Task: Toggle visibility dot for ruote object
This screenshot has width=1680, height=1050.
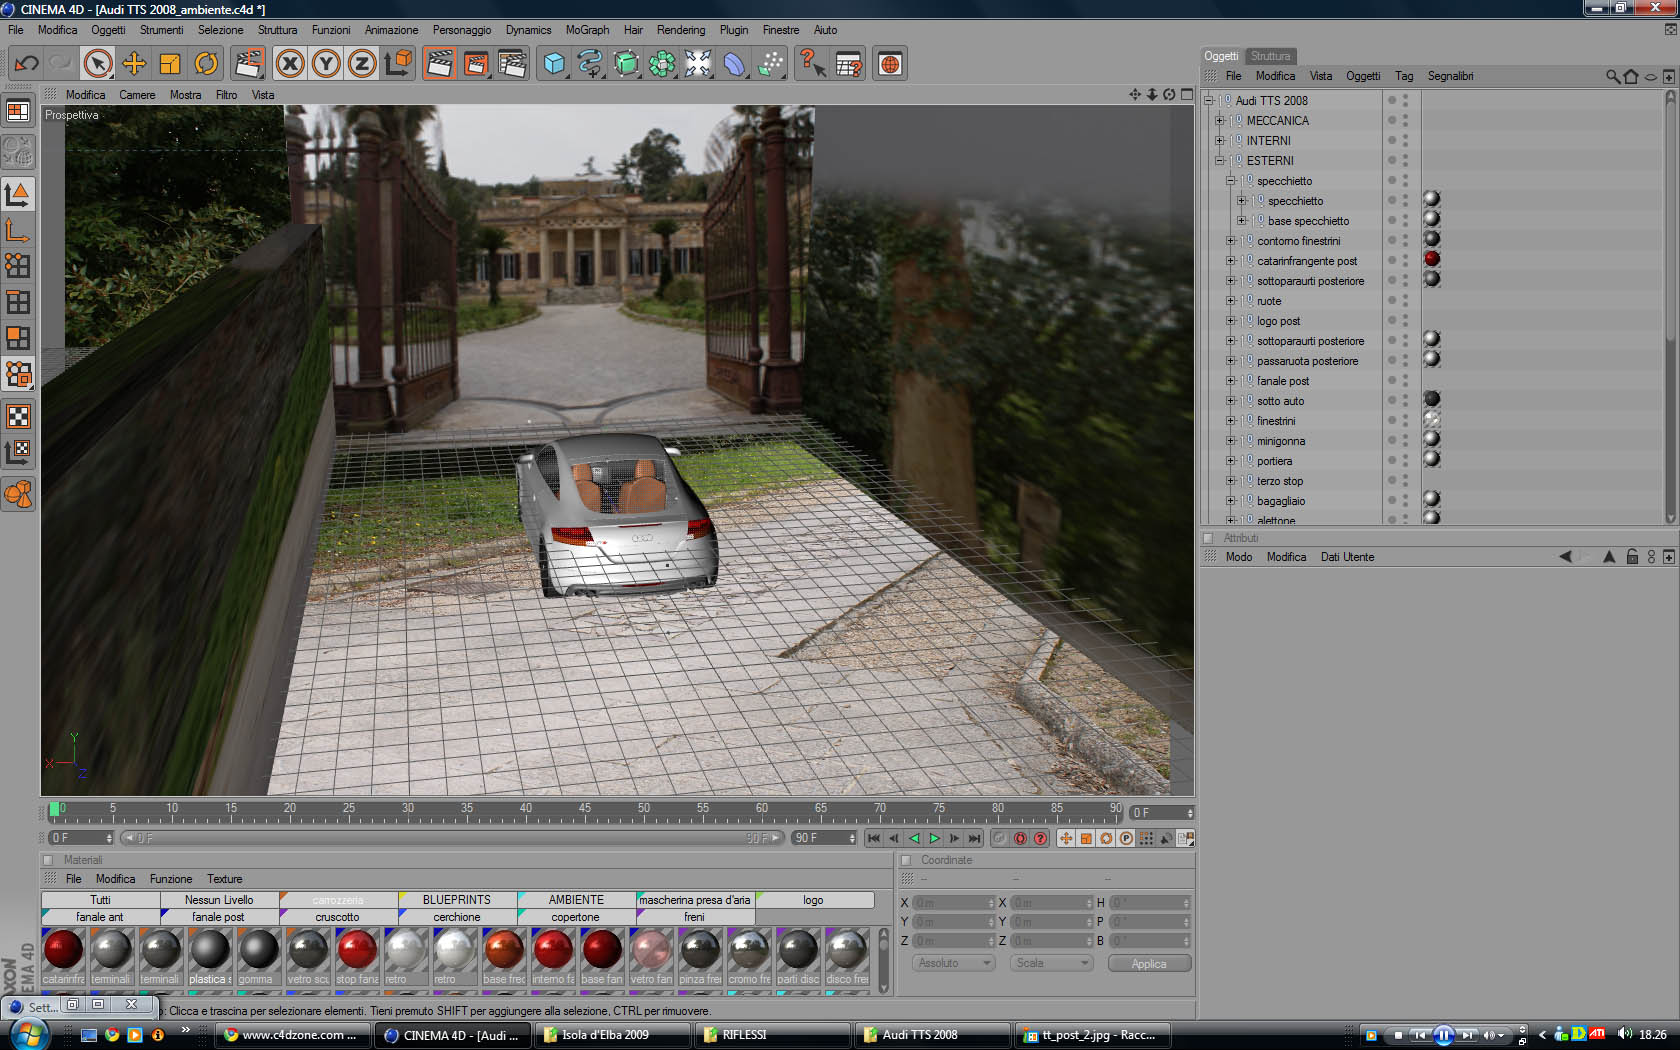Action: (1391, 300)
